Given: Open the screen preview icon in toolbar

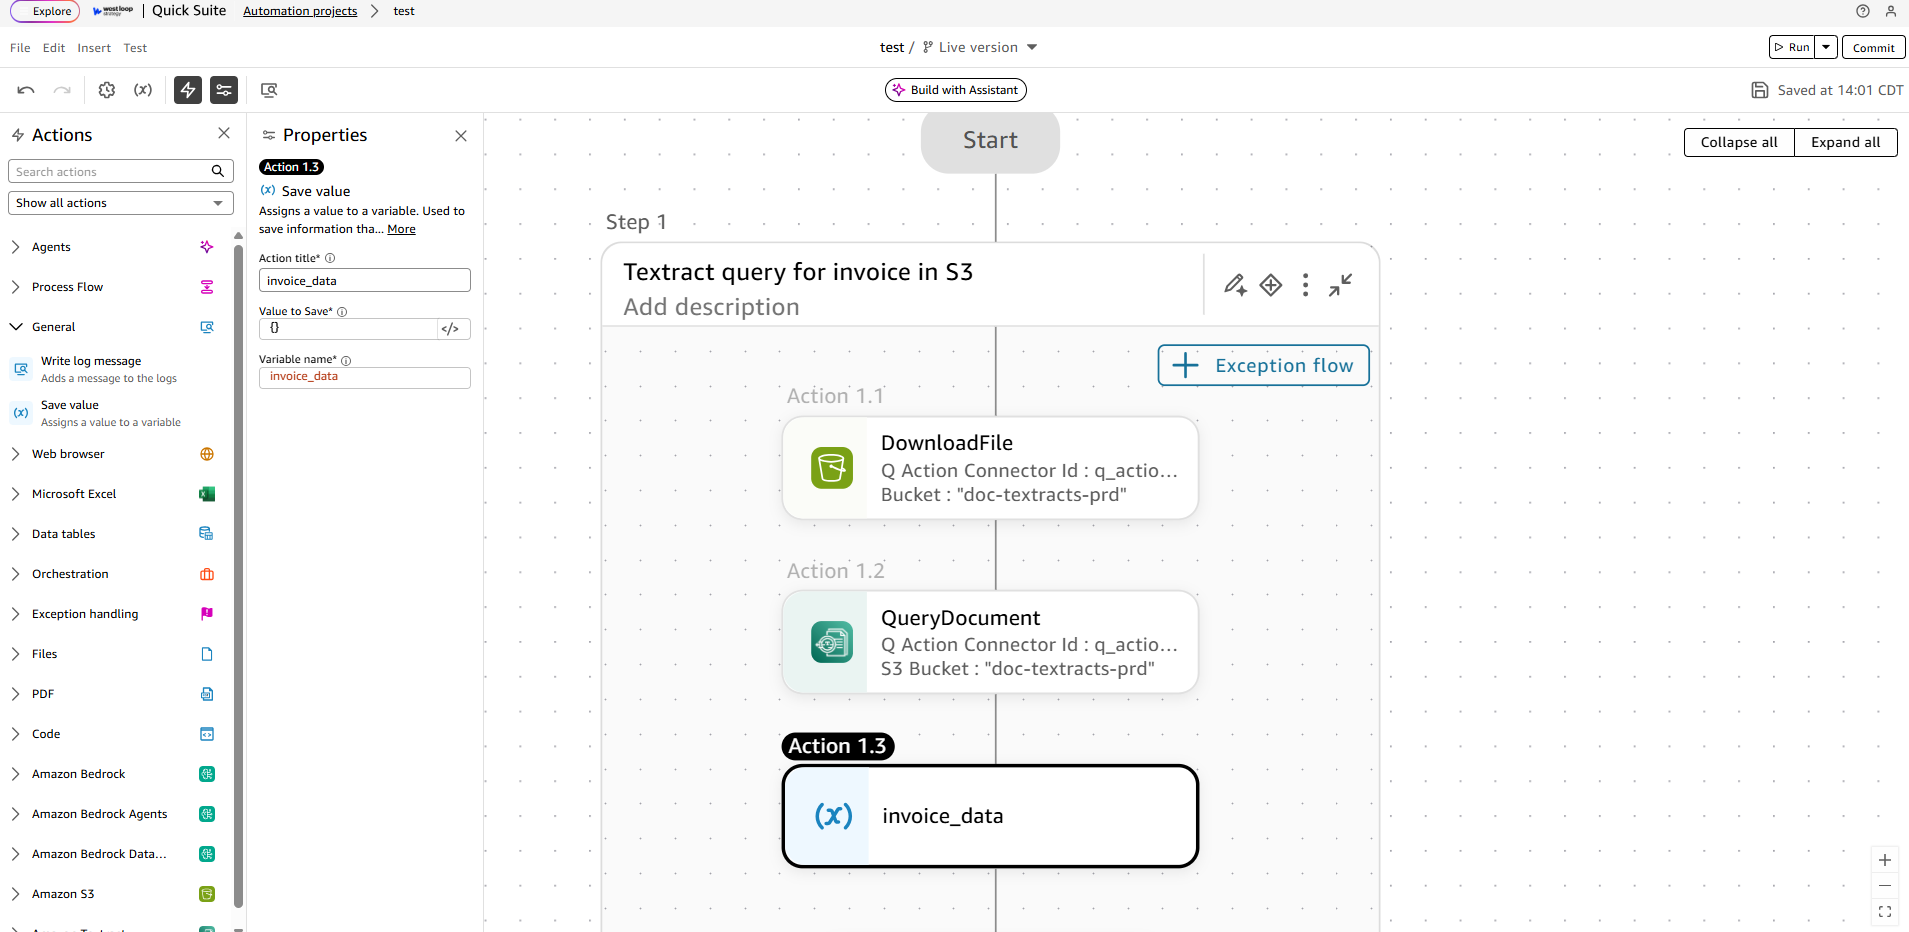Looking at the screenshot, I should point(268,90).
